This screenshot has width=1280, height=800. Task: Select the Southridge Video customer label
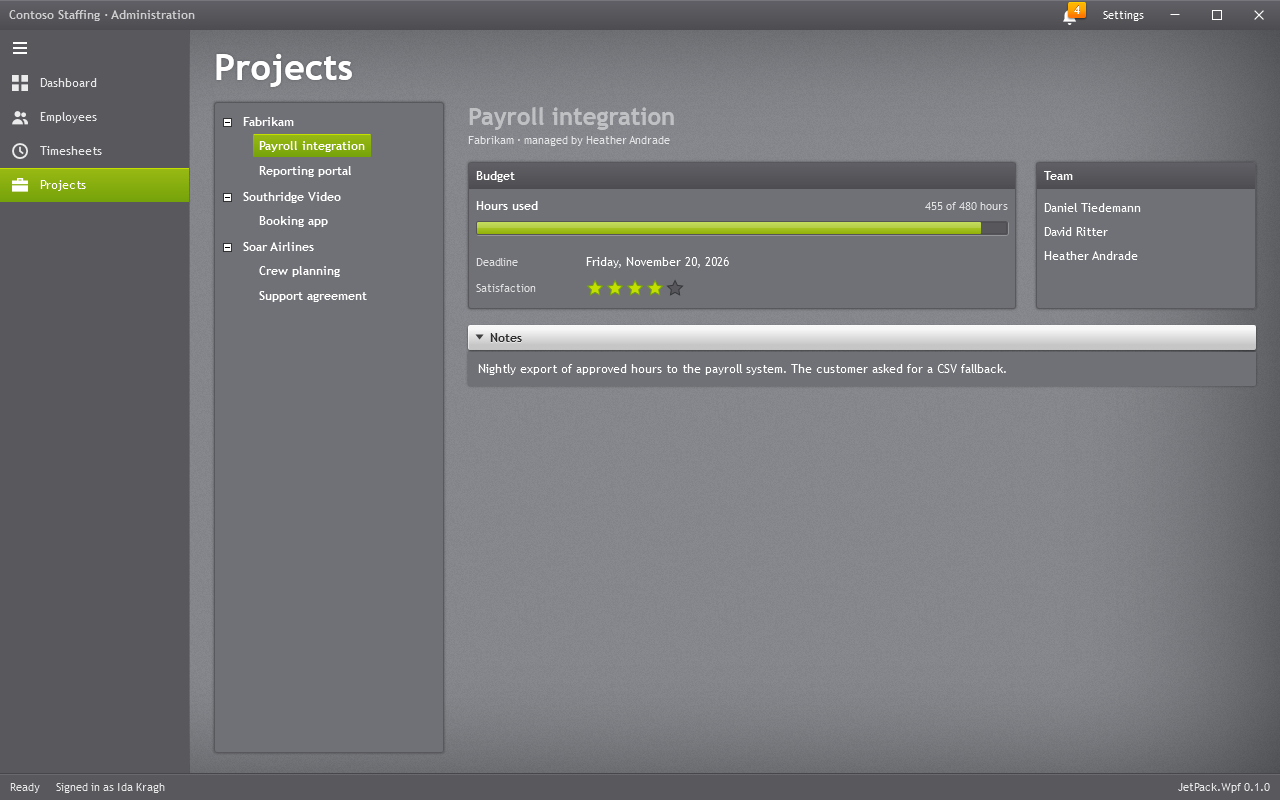coord(292,197)
